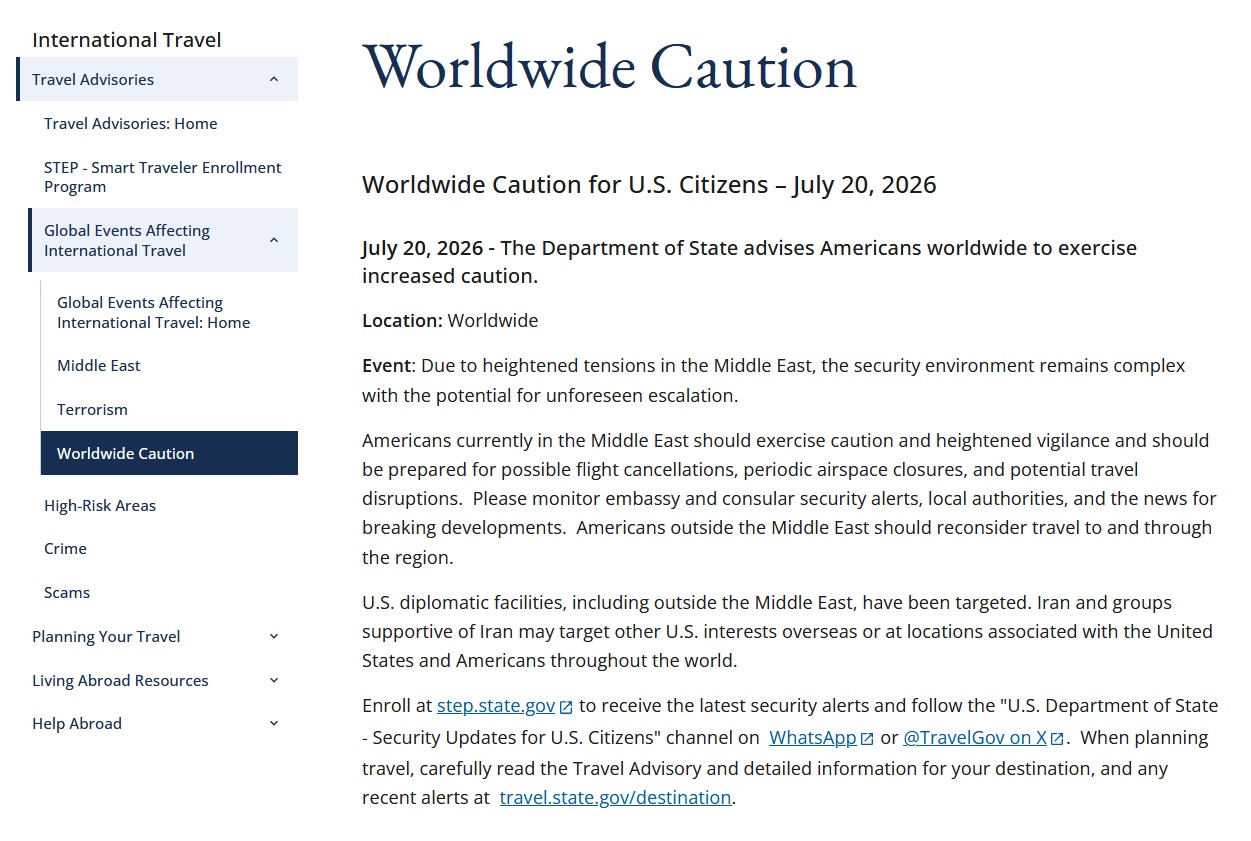
Task: Expand the Living Abroad Resources chevron
Action: pyautogui.click(x=274, y=681)
